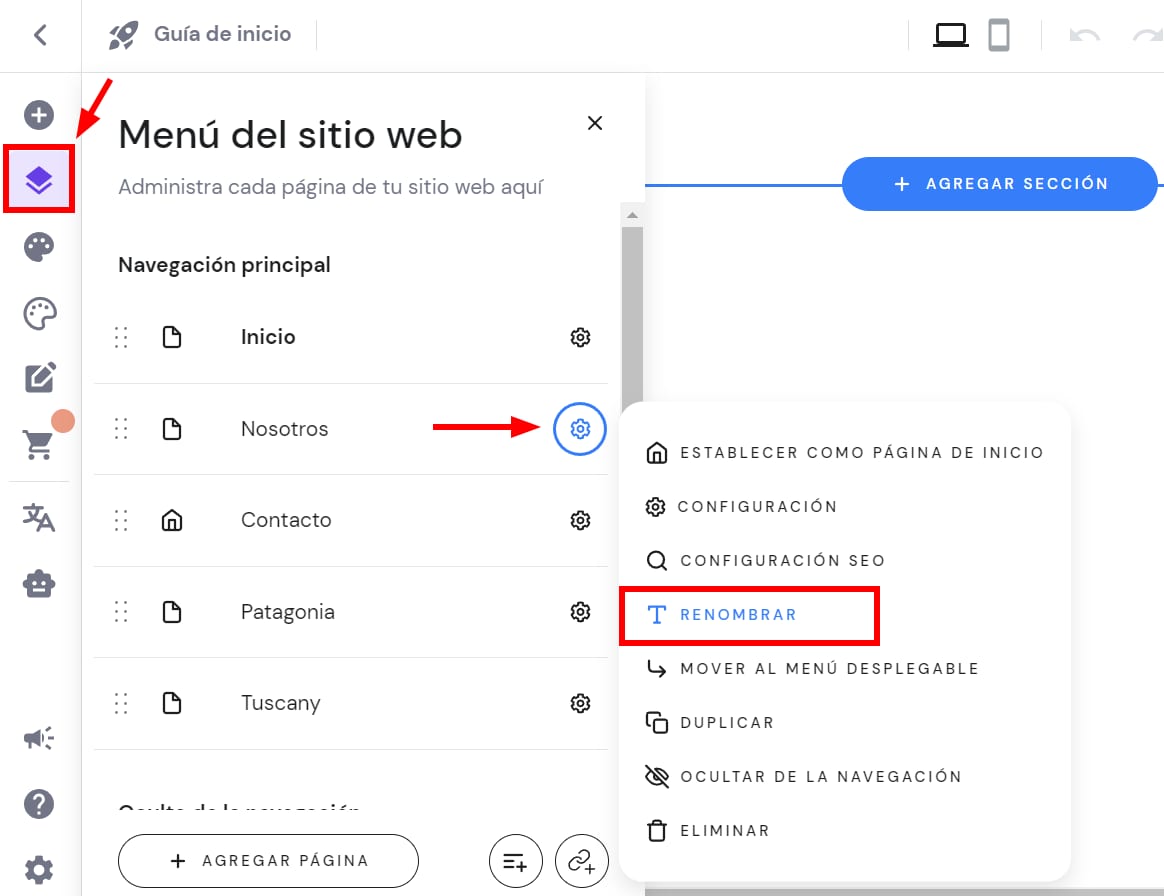The width and height of the screenshot is (1164, 896).
Task: Close the Menú del sitio web panel
Action: point(595,123)
